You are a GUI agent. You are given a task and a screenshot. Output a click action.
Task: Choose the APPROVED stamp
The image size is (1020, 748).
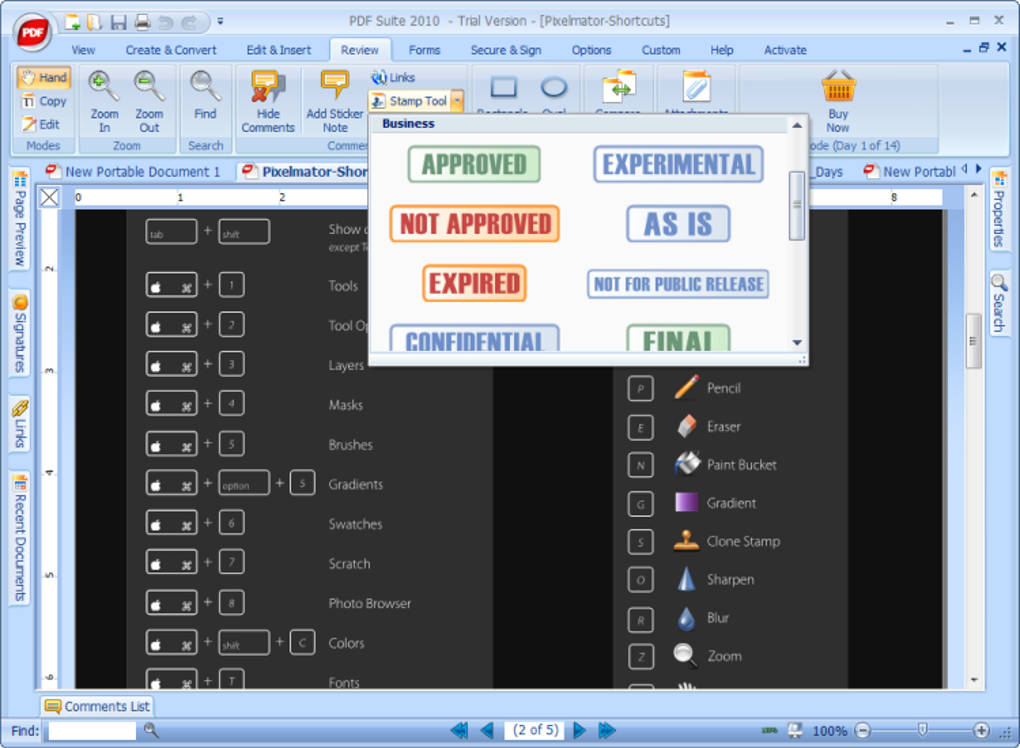click(x=474, y=164)
